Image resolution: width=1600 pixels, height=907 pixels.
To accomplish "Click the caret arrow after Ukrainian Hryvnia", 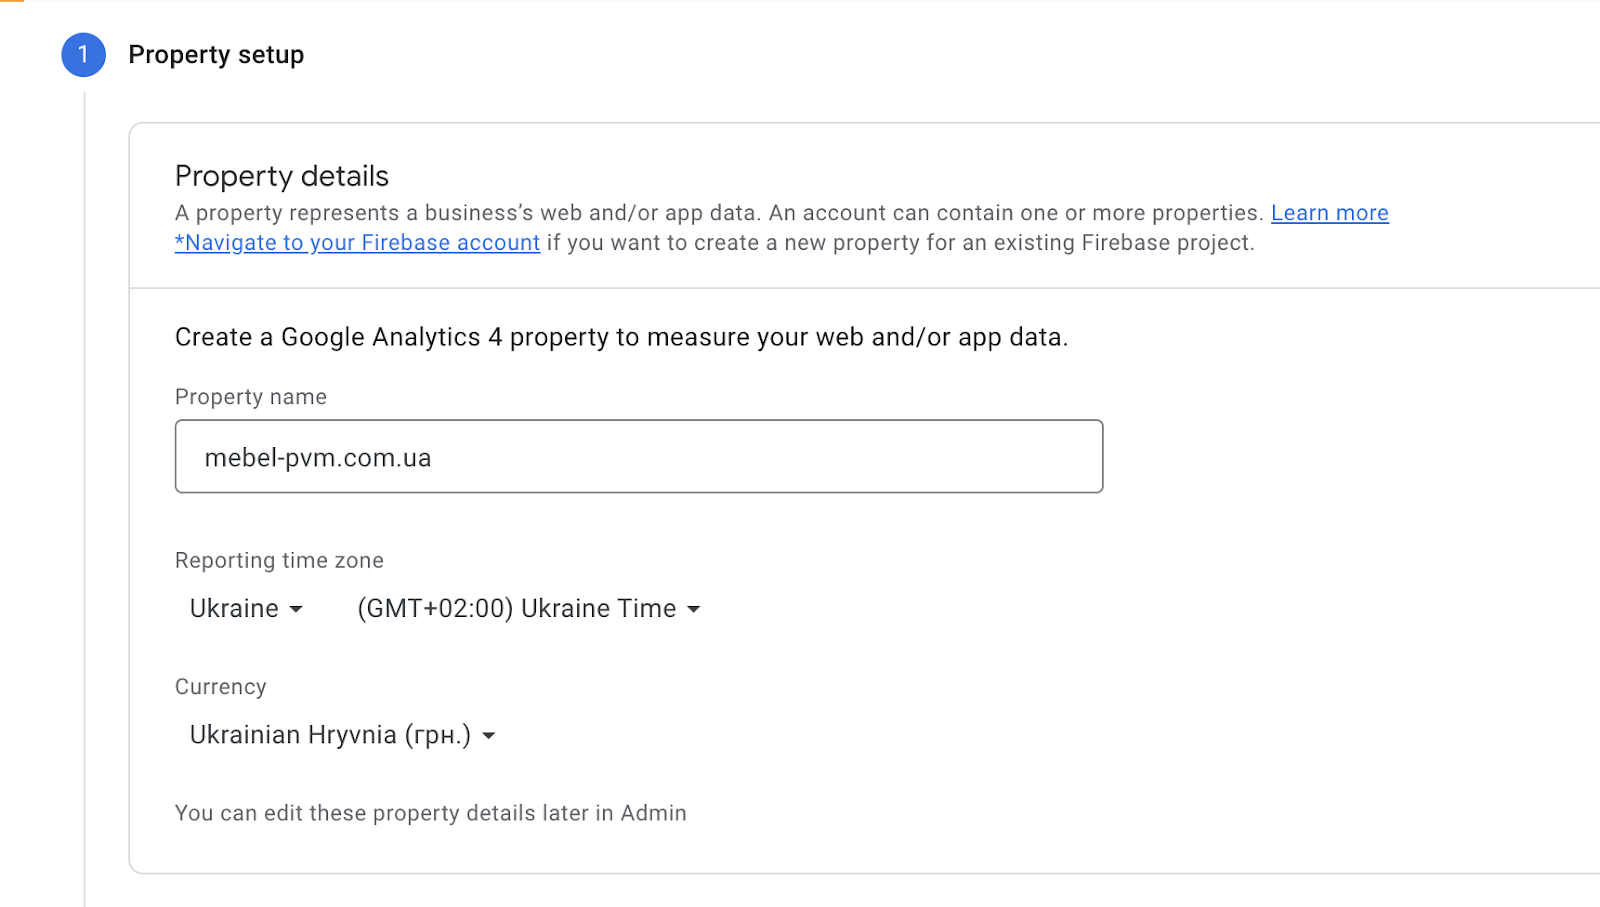I will pyautogui.click(x=489, y=736).
